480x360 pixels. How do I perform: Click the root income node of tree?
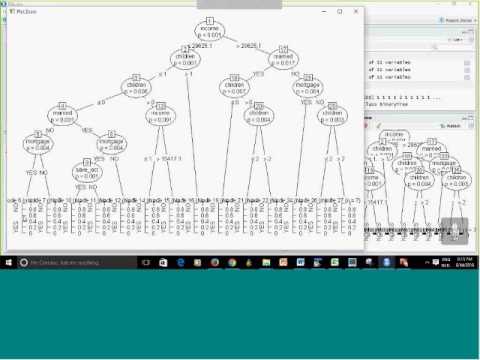(210, 31)
